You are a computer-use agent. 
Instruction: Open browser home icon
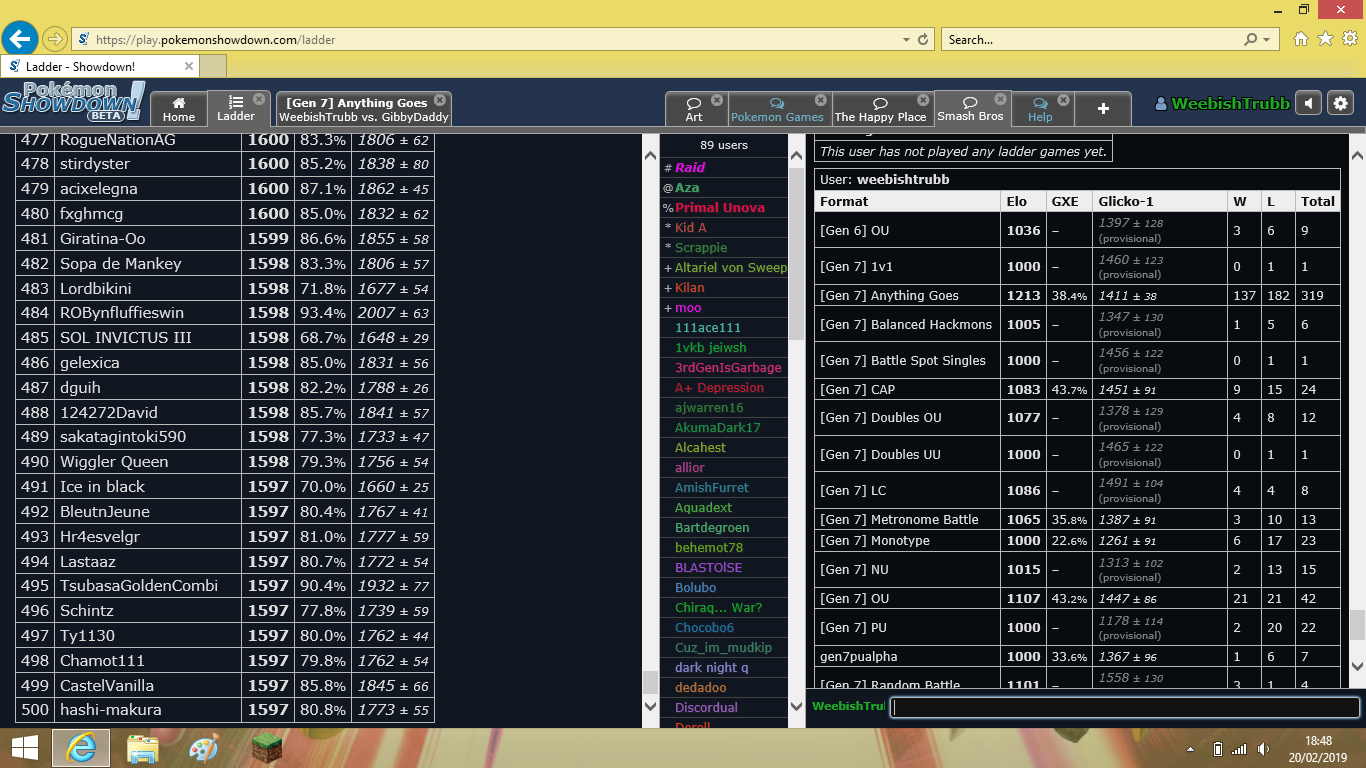(1301, 39)
